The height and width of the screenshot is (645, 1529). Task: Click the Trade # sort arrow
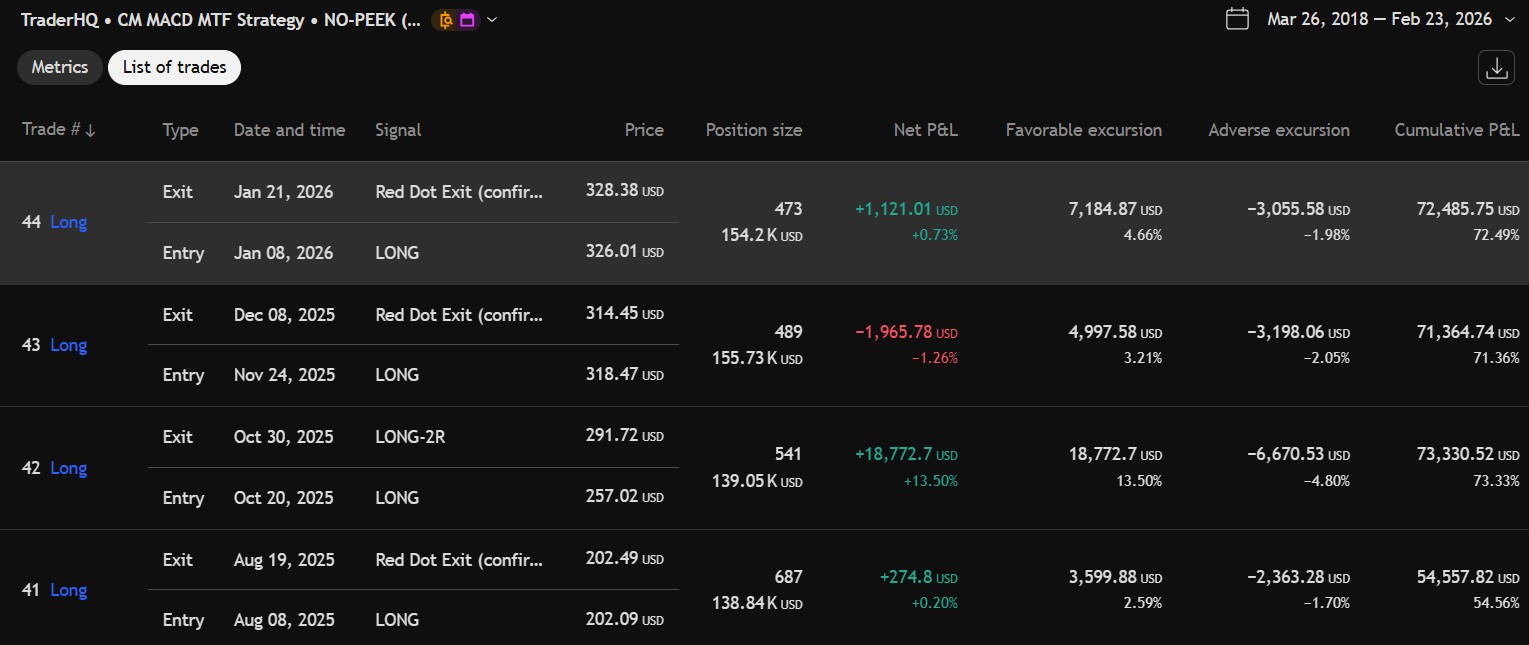91,130
